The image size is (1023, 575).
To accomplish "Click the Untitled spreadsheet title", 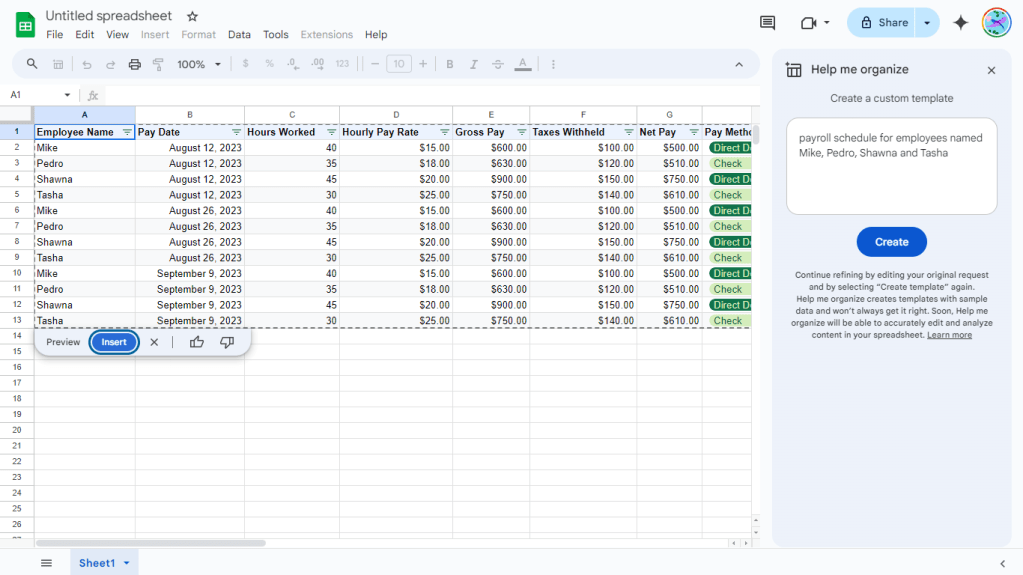I will click(108, 16).
